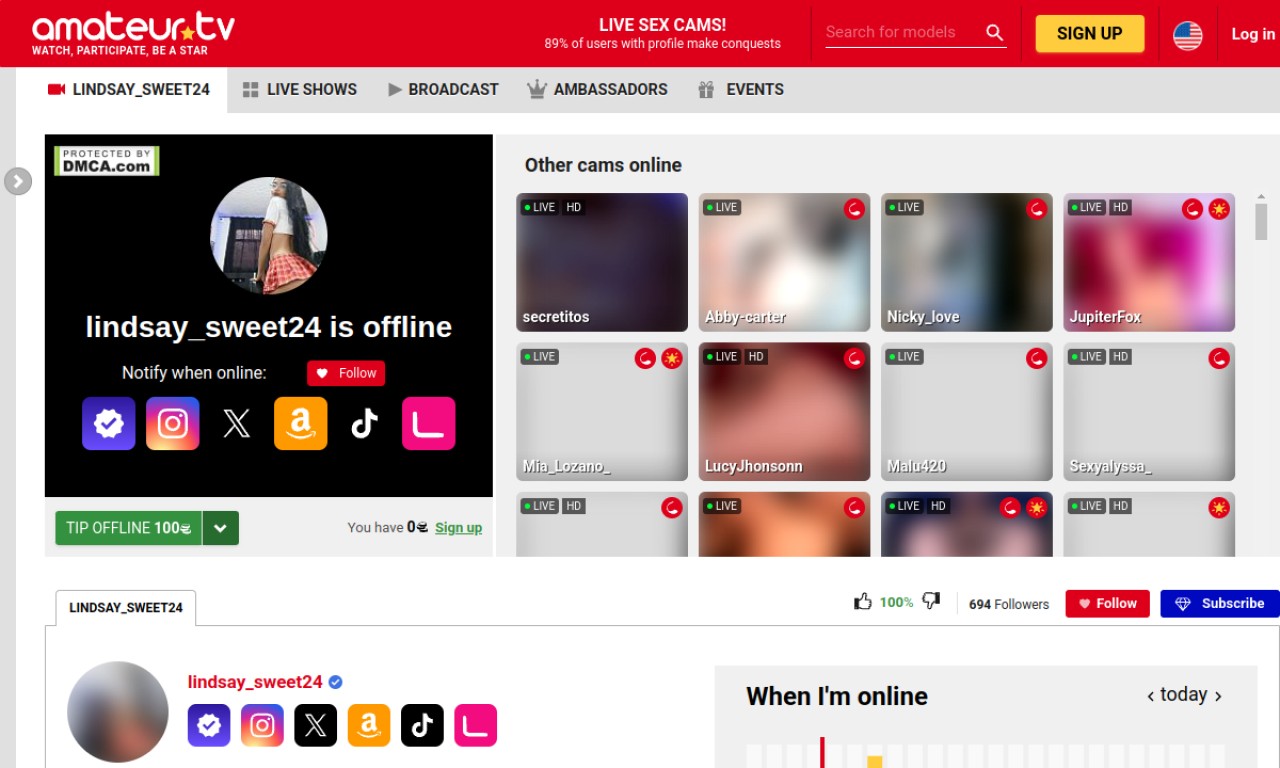Screen dimensions: 1280x768
Task: Click TIP OFFLINE 100 button
Action: click(x=129, y=528)
